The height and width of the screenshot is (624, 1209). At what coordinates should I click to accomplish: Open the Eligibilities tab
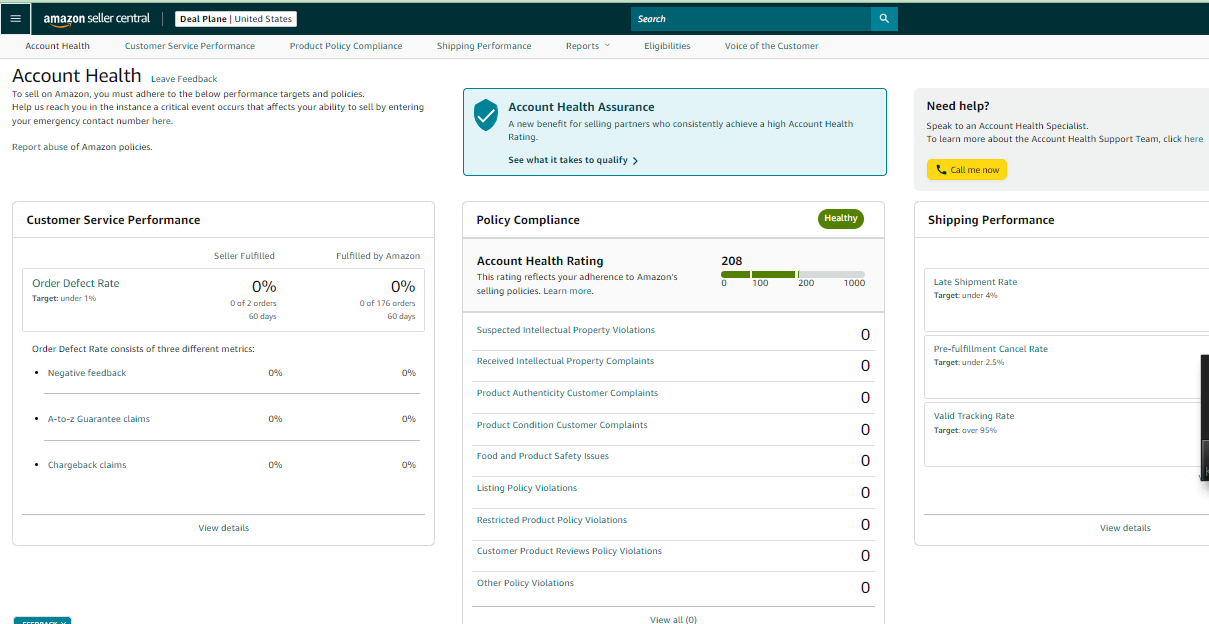coord(667,46)
